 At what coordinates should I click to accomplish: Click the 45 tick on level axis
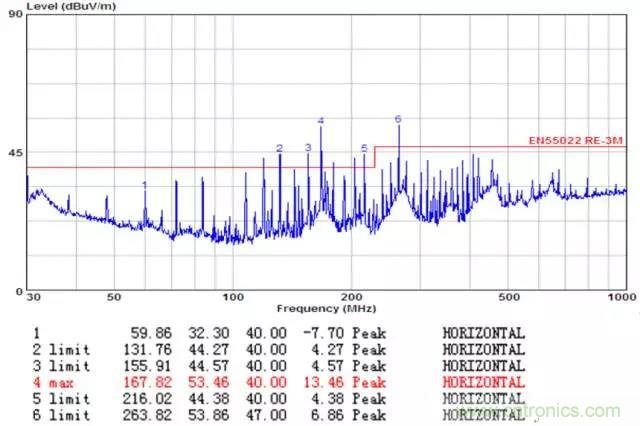[14, 154]
